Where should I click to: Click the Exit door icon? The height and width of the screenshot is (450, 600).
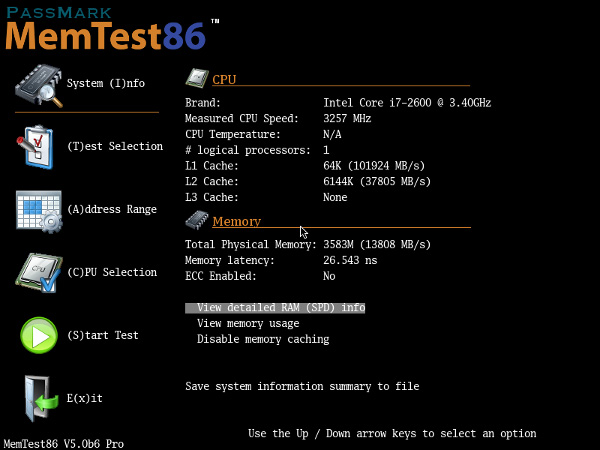41,399
